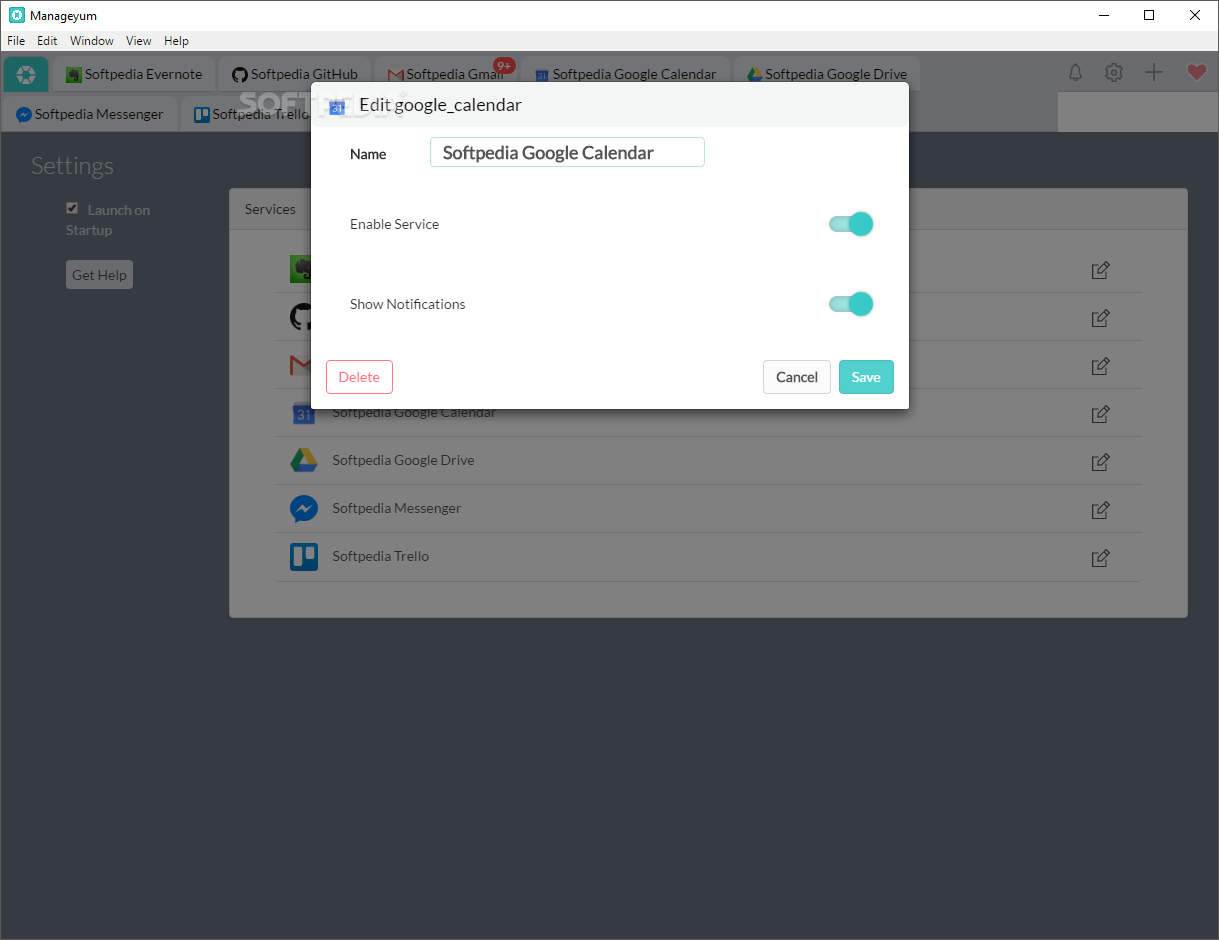Switch to the Softpedia Trello tab
Image resolution: width=1219 pixels, height=940 pixels.
coord(247,114)
